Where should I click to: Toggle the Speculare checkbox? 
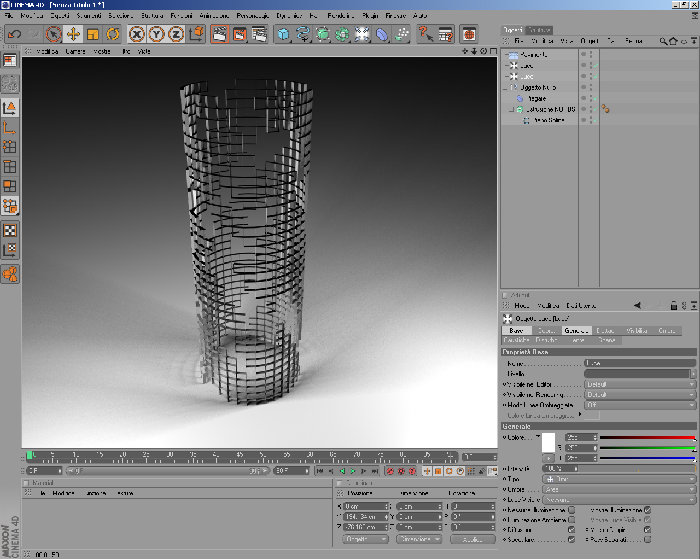pos(571,539)
